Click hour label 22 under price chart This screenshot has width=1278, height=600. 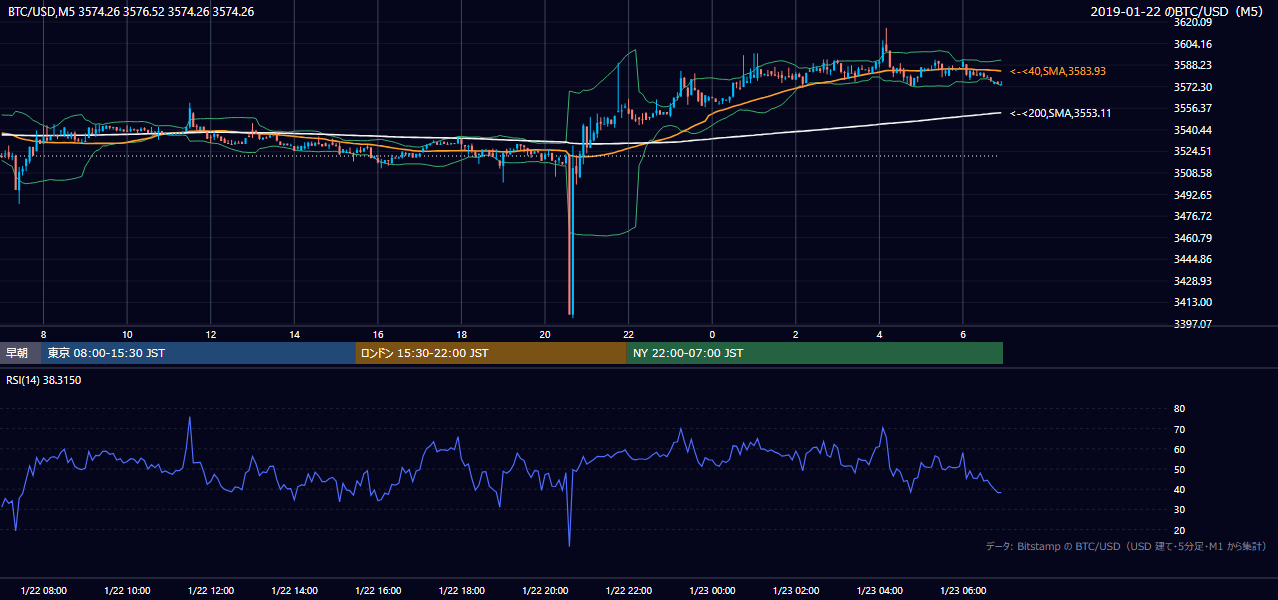pos(628,334)
